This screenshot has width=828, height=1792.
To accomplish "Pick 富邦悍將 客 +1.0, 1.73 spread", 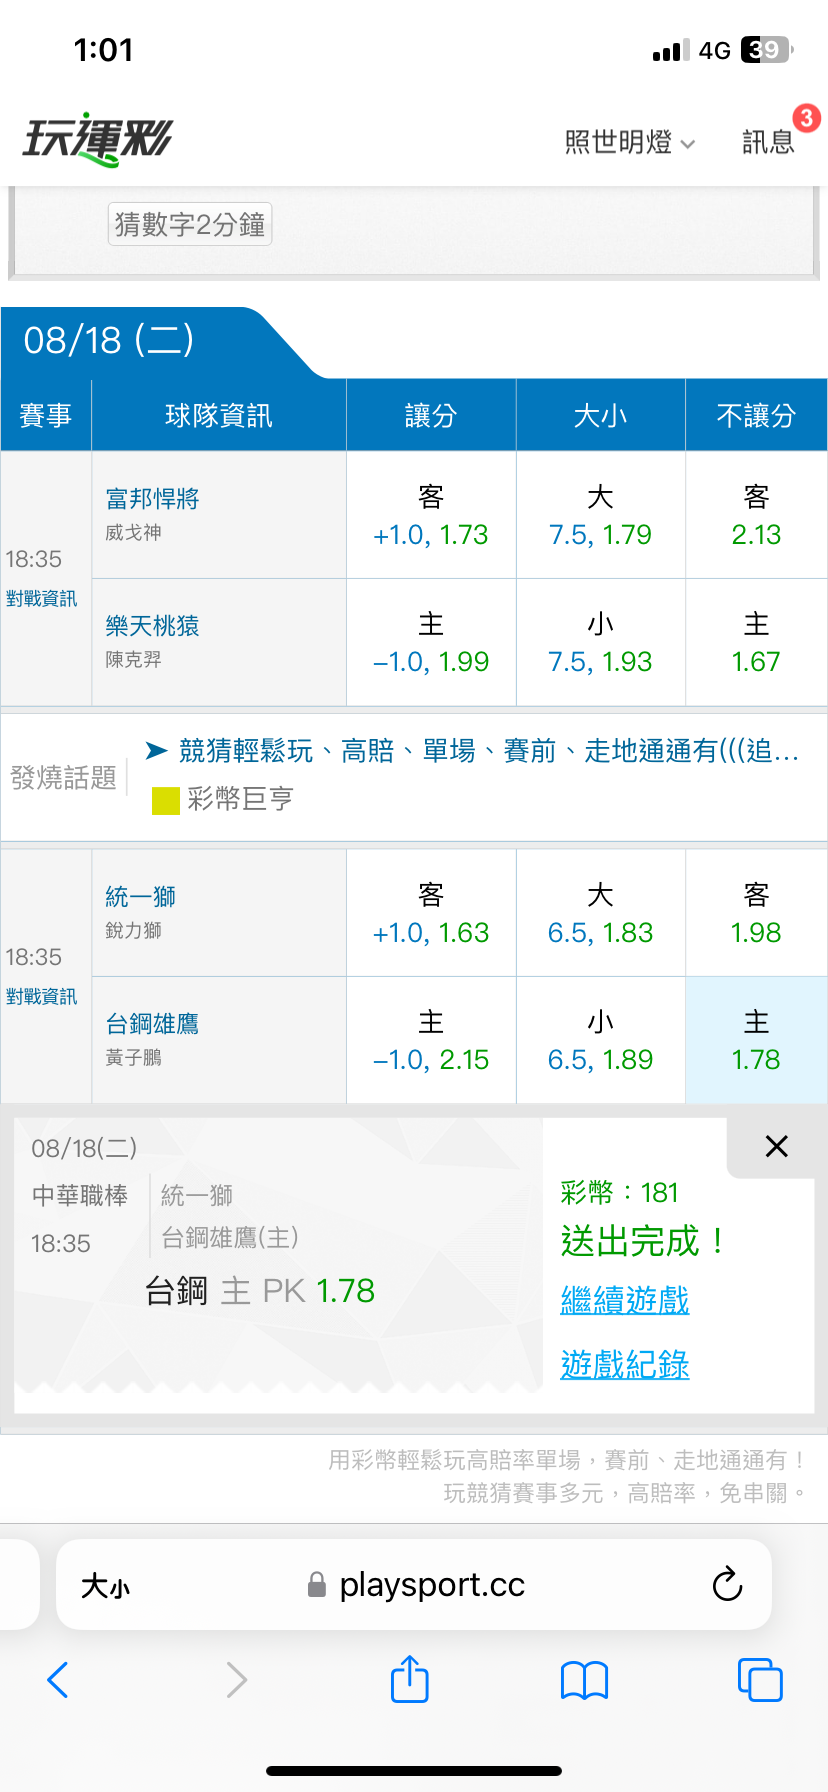I will point(431,515).
